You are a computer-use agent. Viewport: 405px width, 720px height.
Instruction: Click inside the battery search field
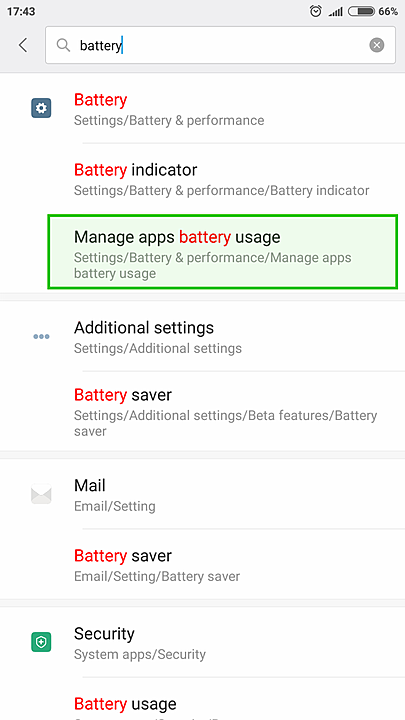220,45
